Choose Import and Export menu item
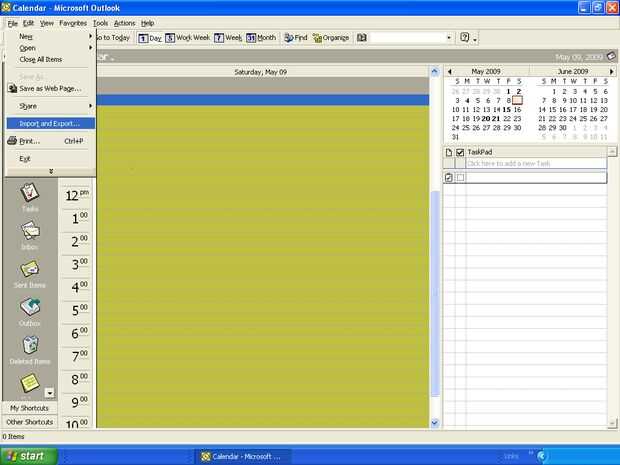The width and height of the screenshot is (620, 465). (x=51, y=124)
